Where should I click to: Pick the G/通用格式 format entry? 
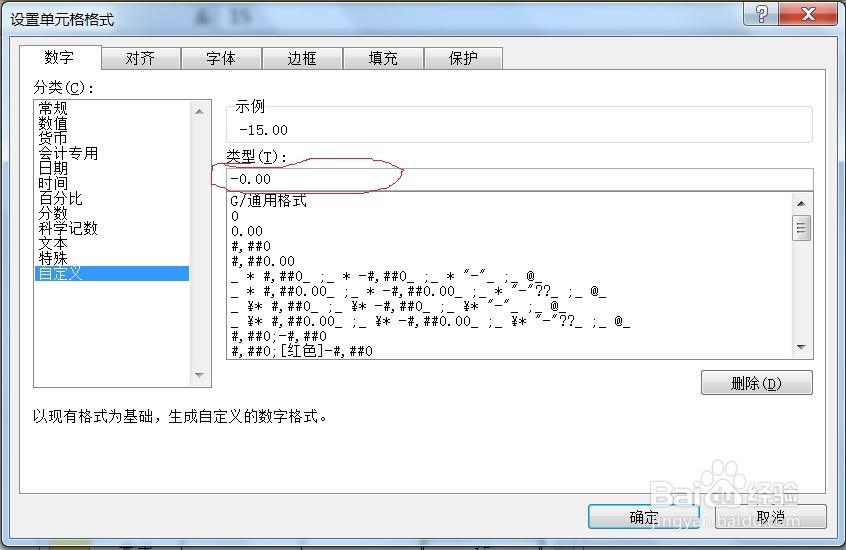[x=509, y=201]
